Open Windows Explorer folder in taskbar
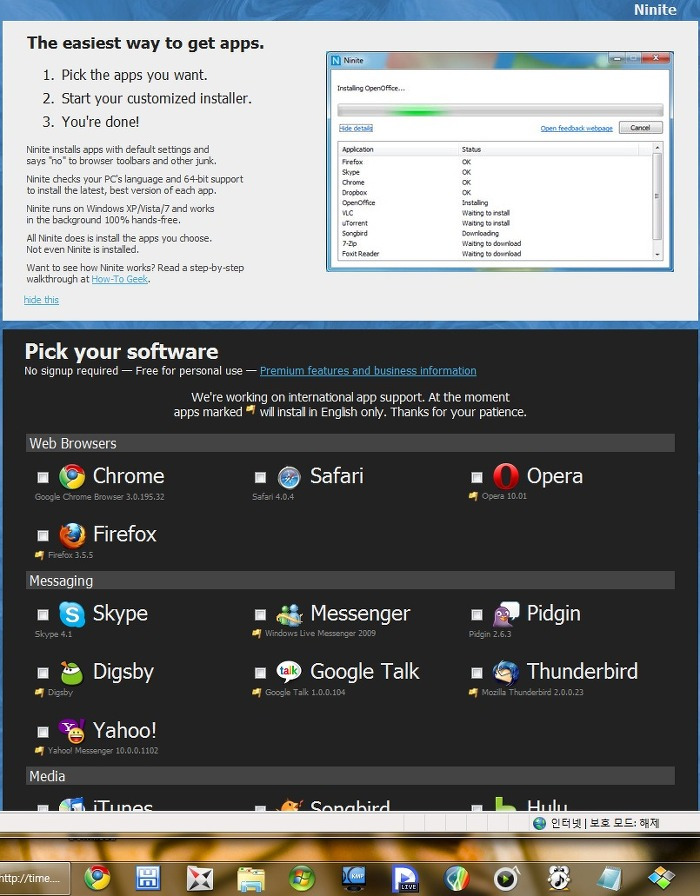The width and height of the screenshot is (700, 896). pyautogui.click(x=251, y=879)
